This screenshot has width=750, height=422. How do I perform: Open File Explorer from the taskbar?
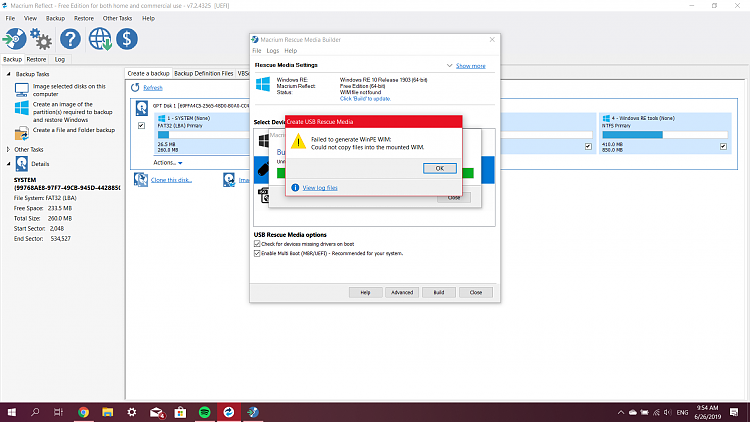[x=108, y=412]
